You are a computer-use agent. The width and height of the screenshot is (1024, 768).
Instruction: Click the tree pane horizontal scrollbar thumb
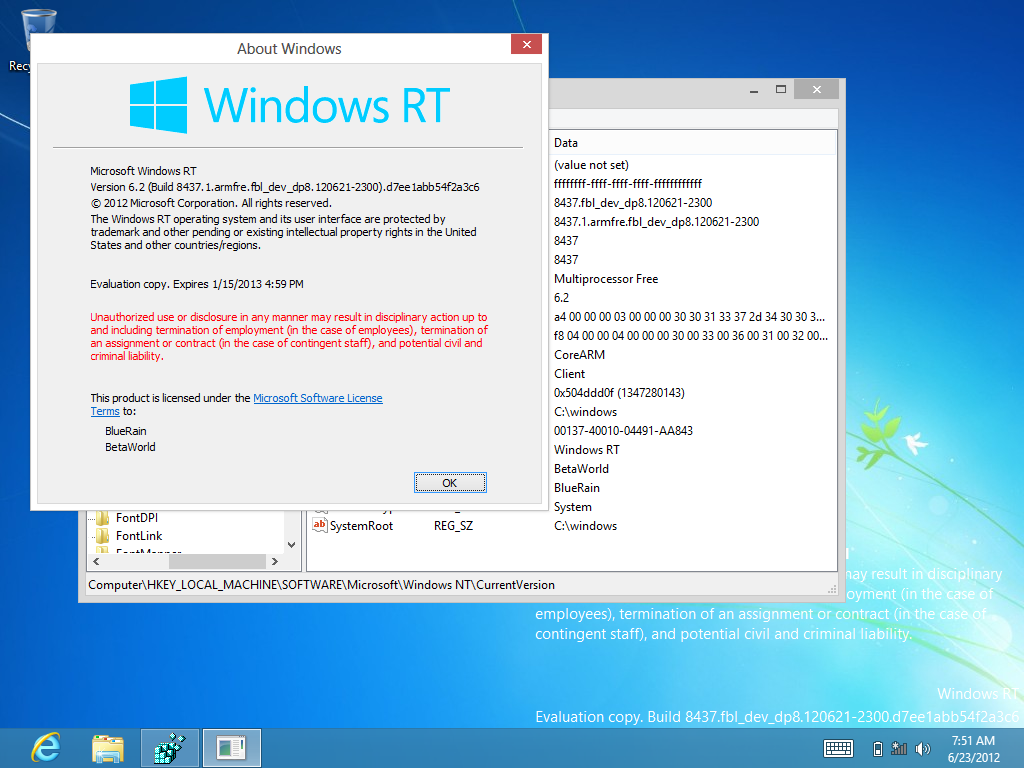pyautogui.click(x=217, y=562)
